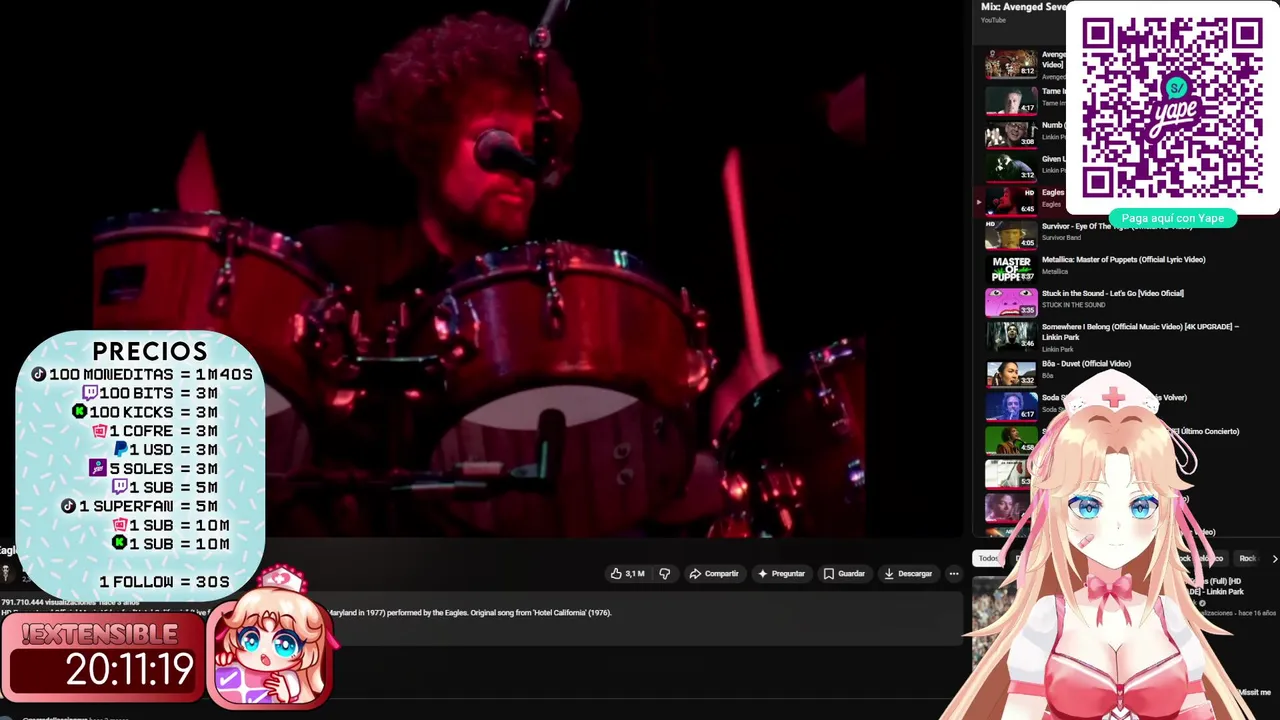Click the 5 SOLES = 3M row
Screen dimensions: 1280x720
pos(154,468)
